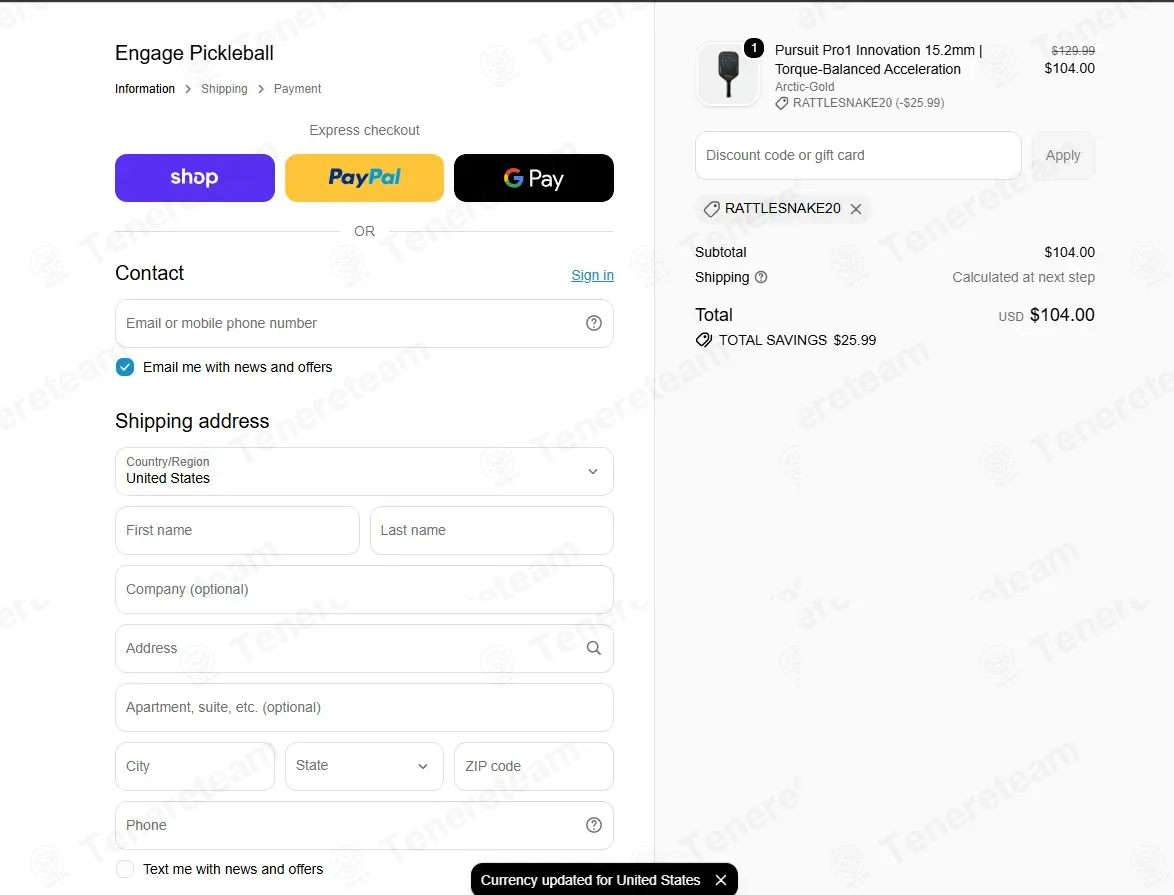This screenshot has width=1174, height=895.
Task: Go to Shipping breadcrumb step
Action: coord(224,88)
